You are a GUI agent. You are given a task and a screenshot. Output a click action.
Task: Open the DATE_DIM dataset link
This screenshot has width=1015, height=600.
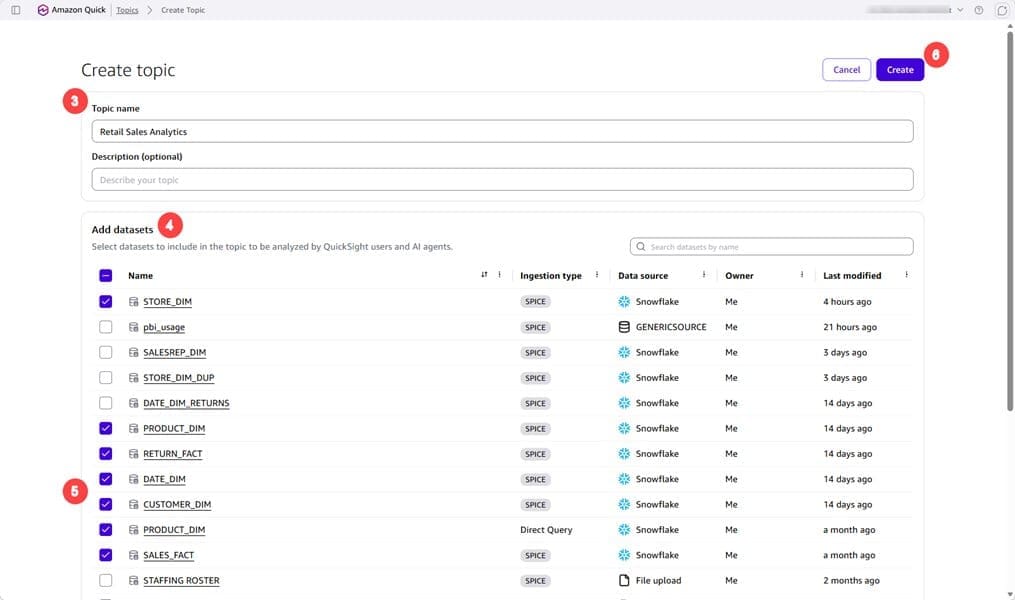(164, 479)
